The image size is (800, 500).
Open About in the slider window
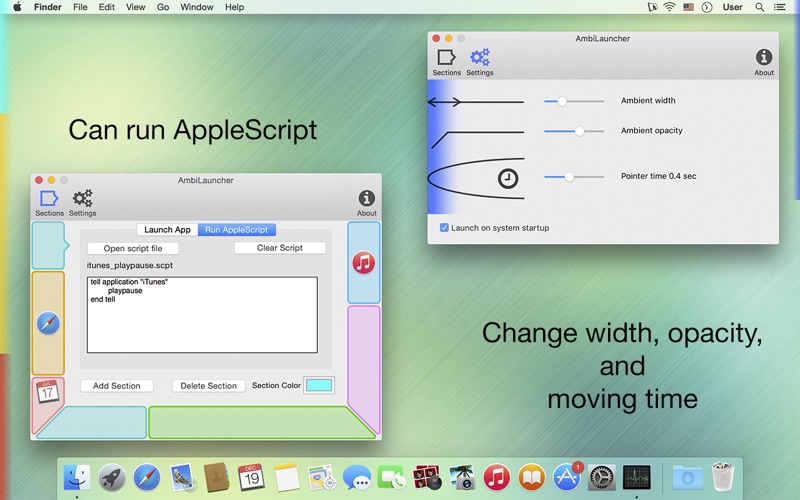coord(764,61)
